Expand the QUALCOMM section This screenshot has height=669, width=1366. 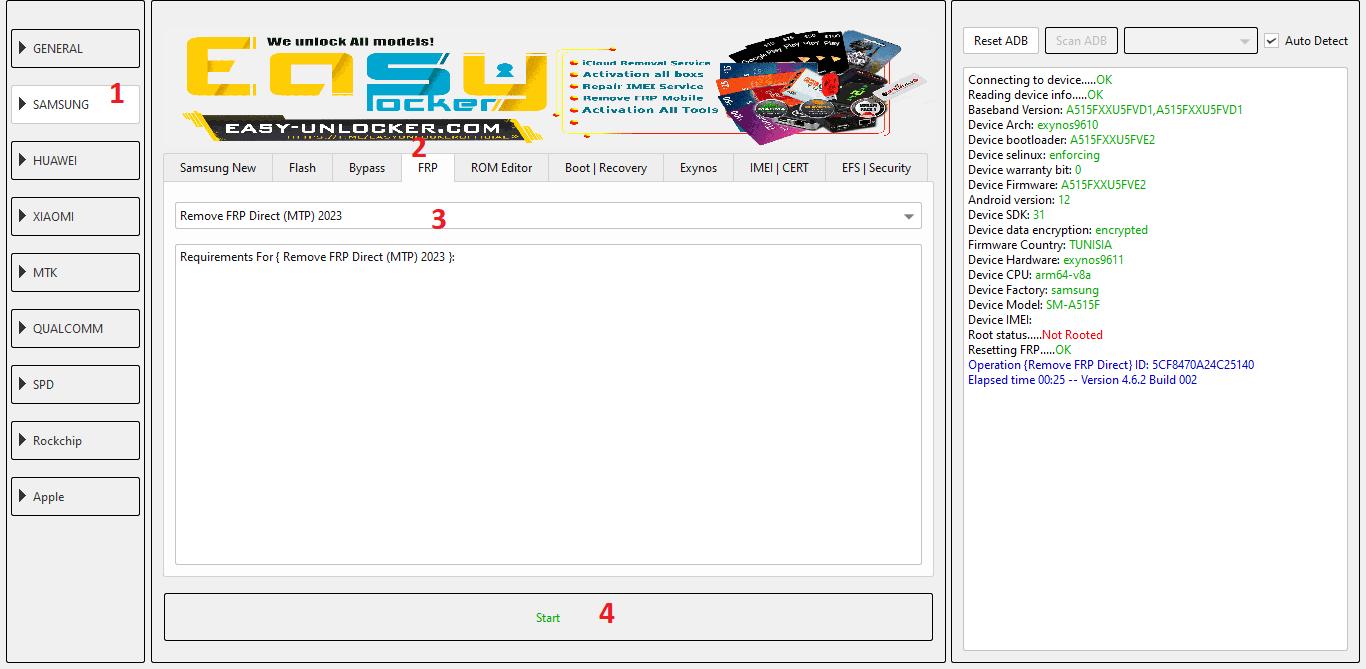75,328
